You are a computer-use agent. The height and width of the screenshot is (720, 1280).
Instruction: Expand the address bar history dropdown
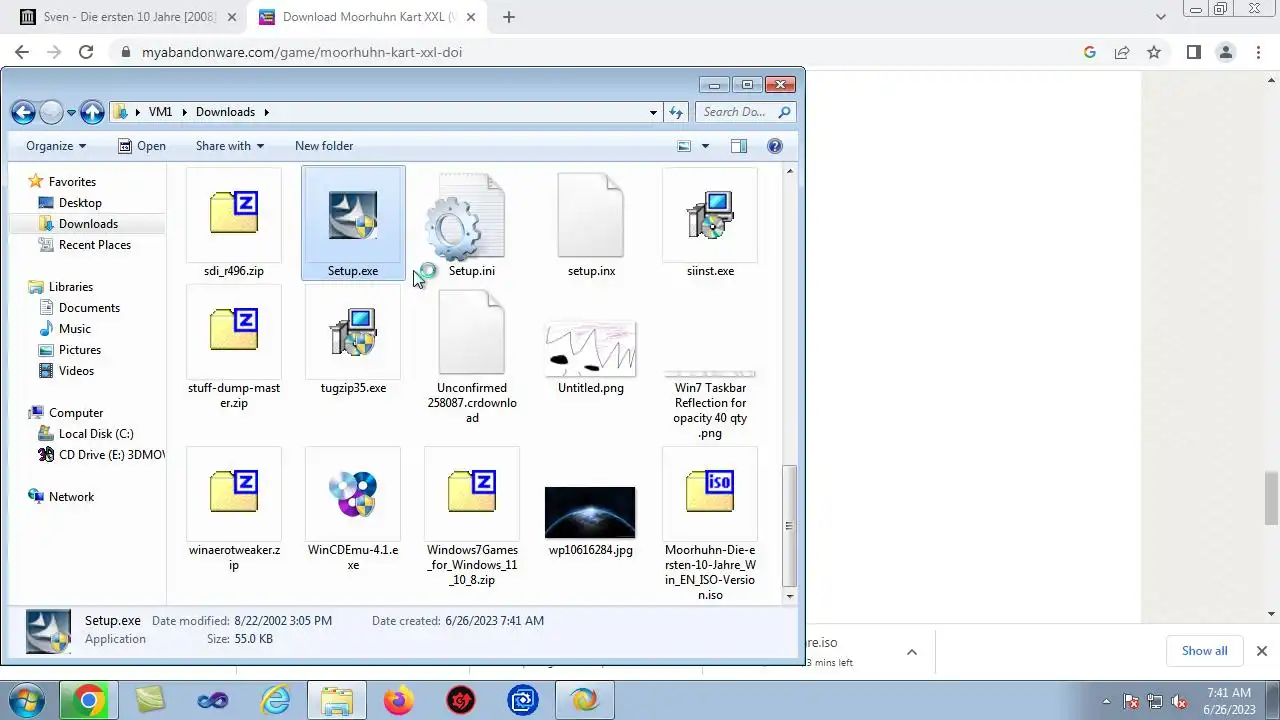(653, 112)
